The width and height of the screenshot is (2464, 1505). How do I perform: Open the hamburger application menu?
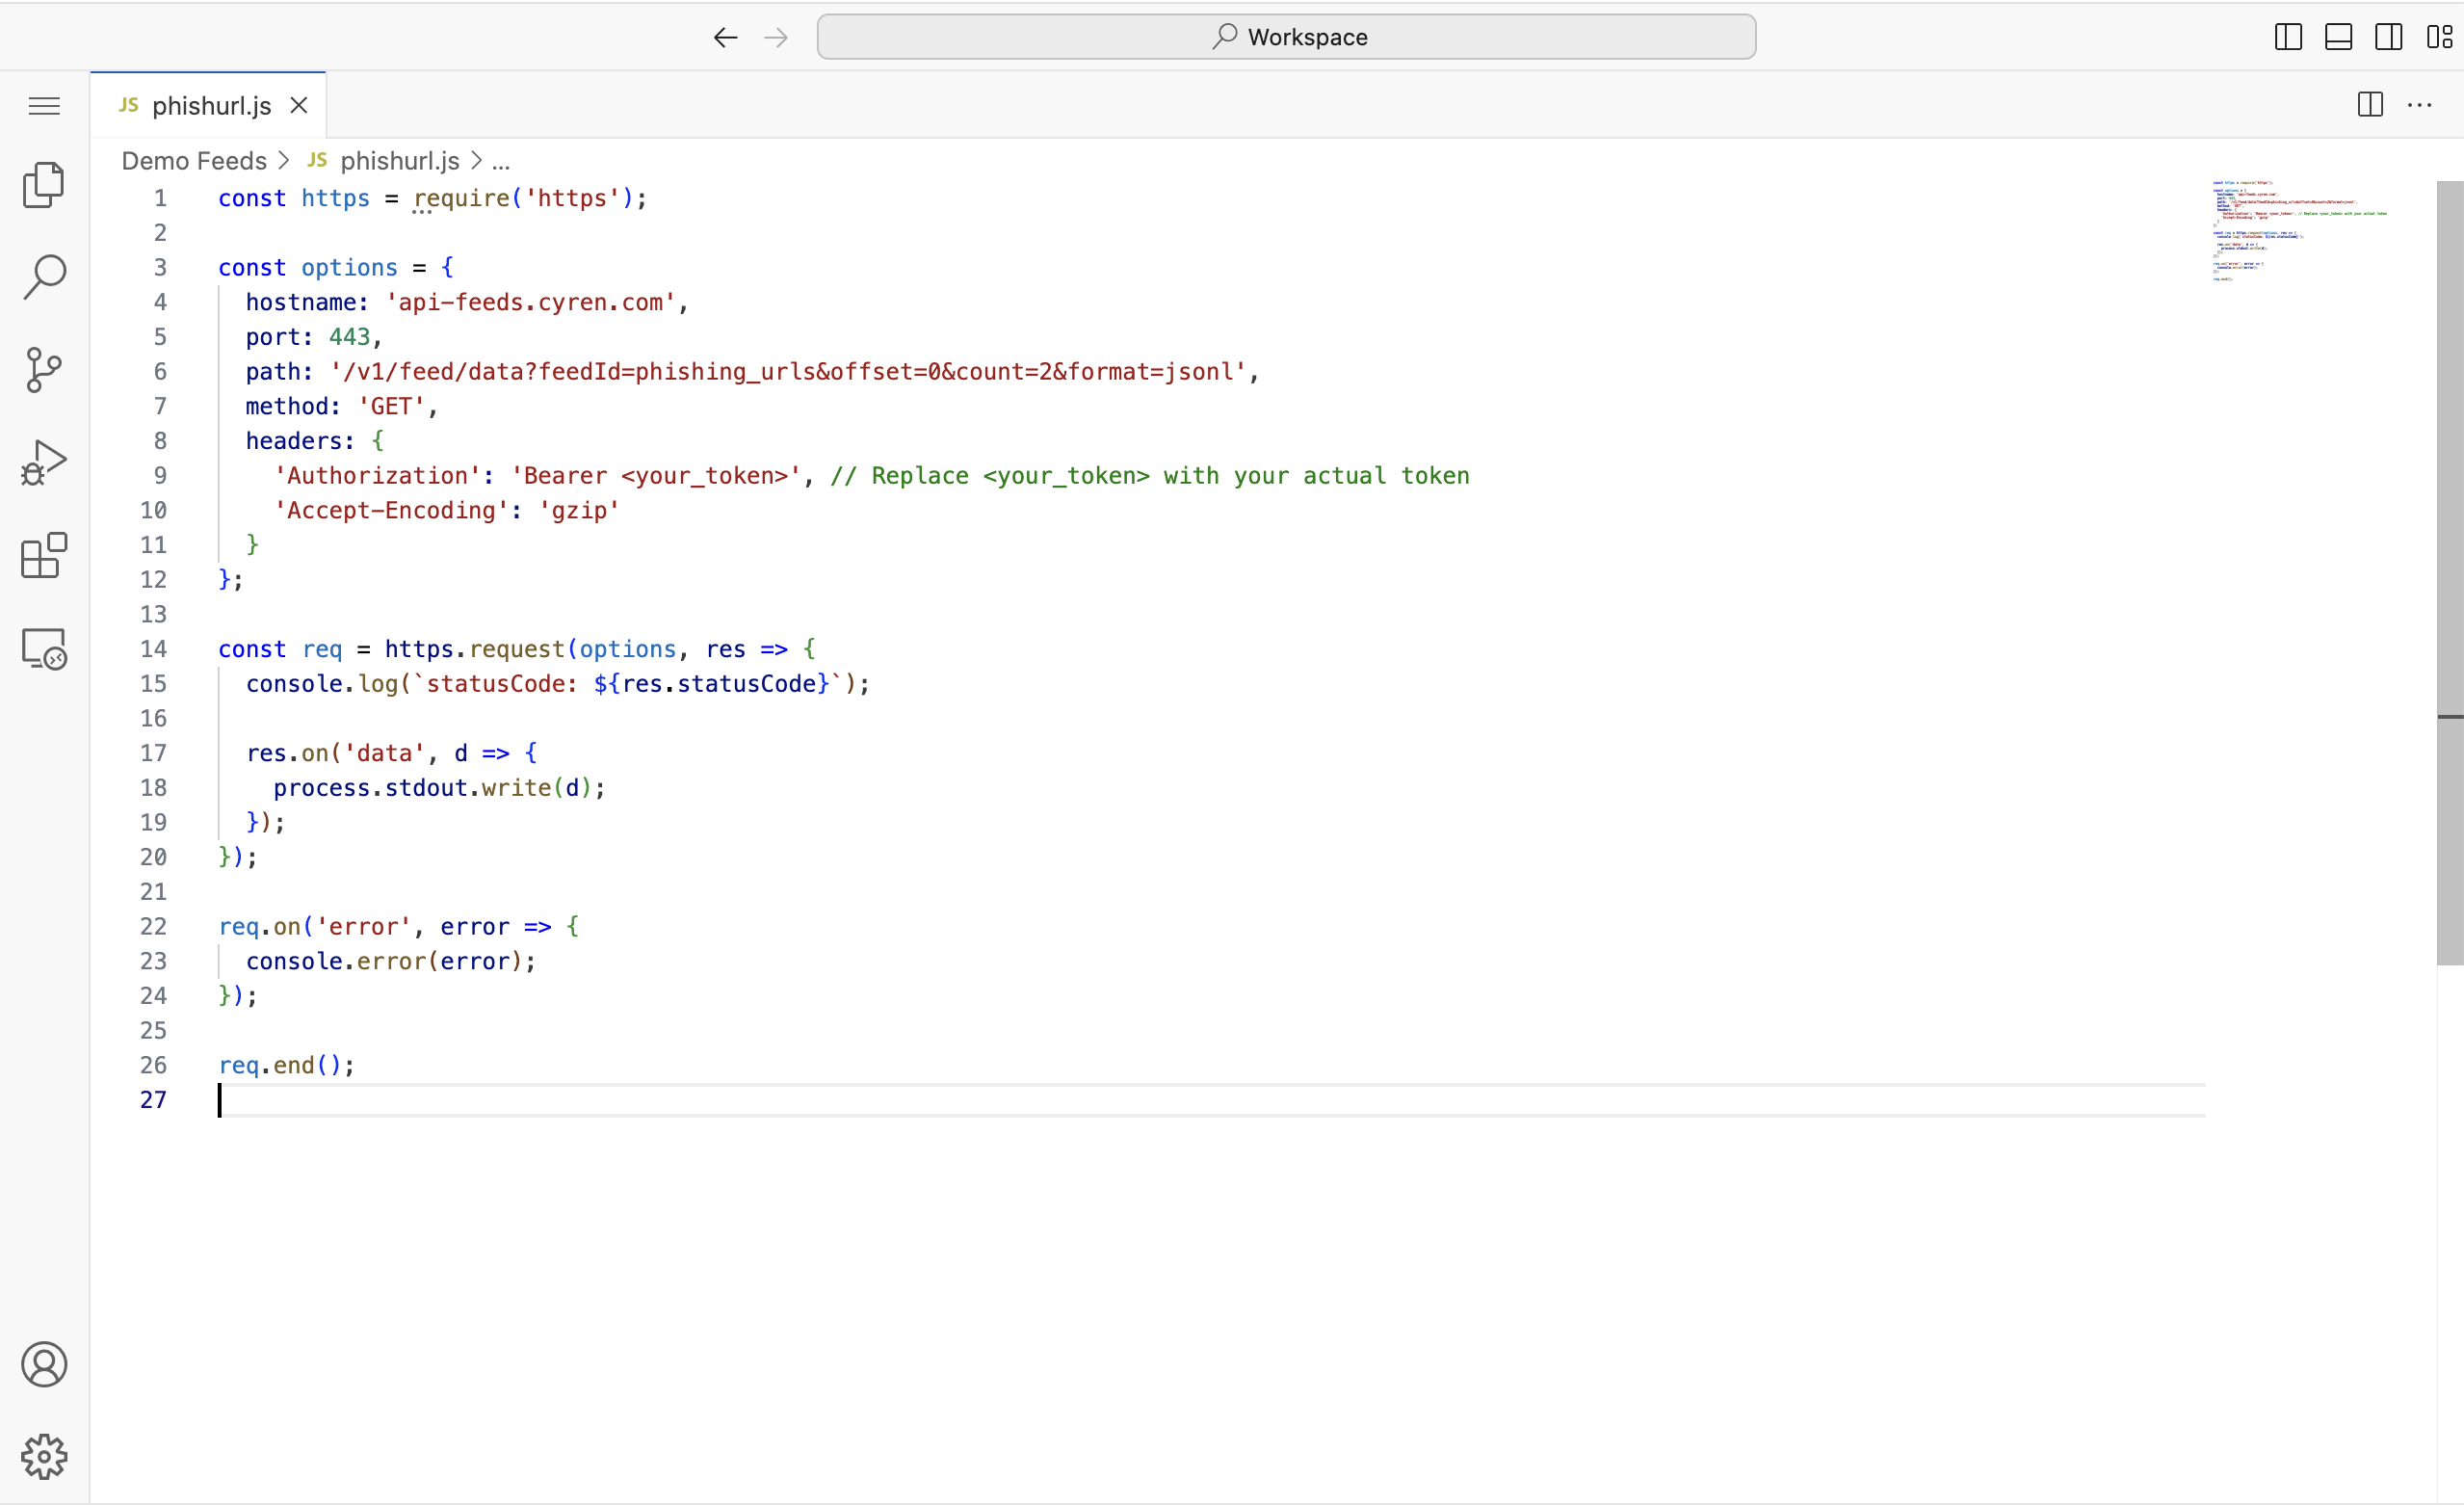click(x=43, y=106)
